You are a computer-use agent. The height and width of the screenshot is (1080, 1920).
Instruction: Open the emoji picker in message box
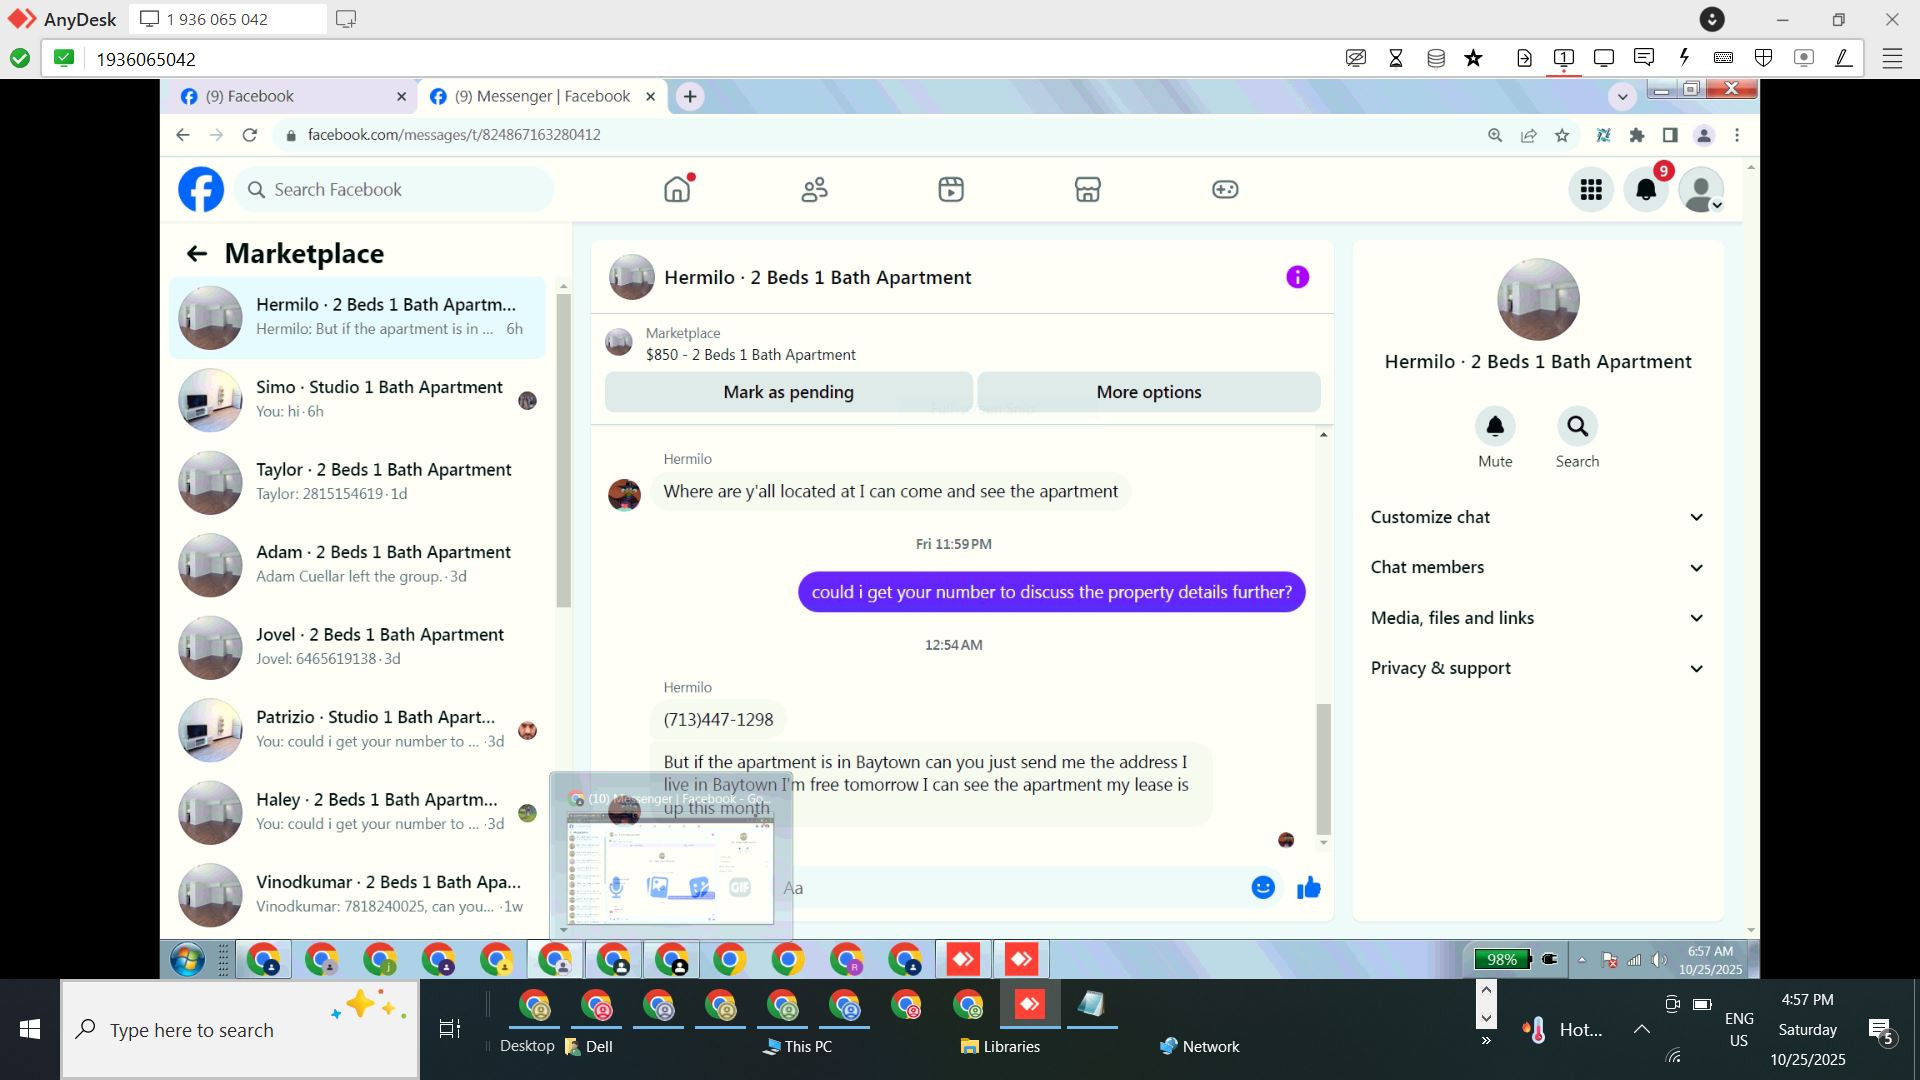point(1263,887)
